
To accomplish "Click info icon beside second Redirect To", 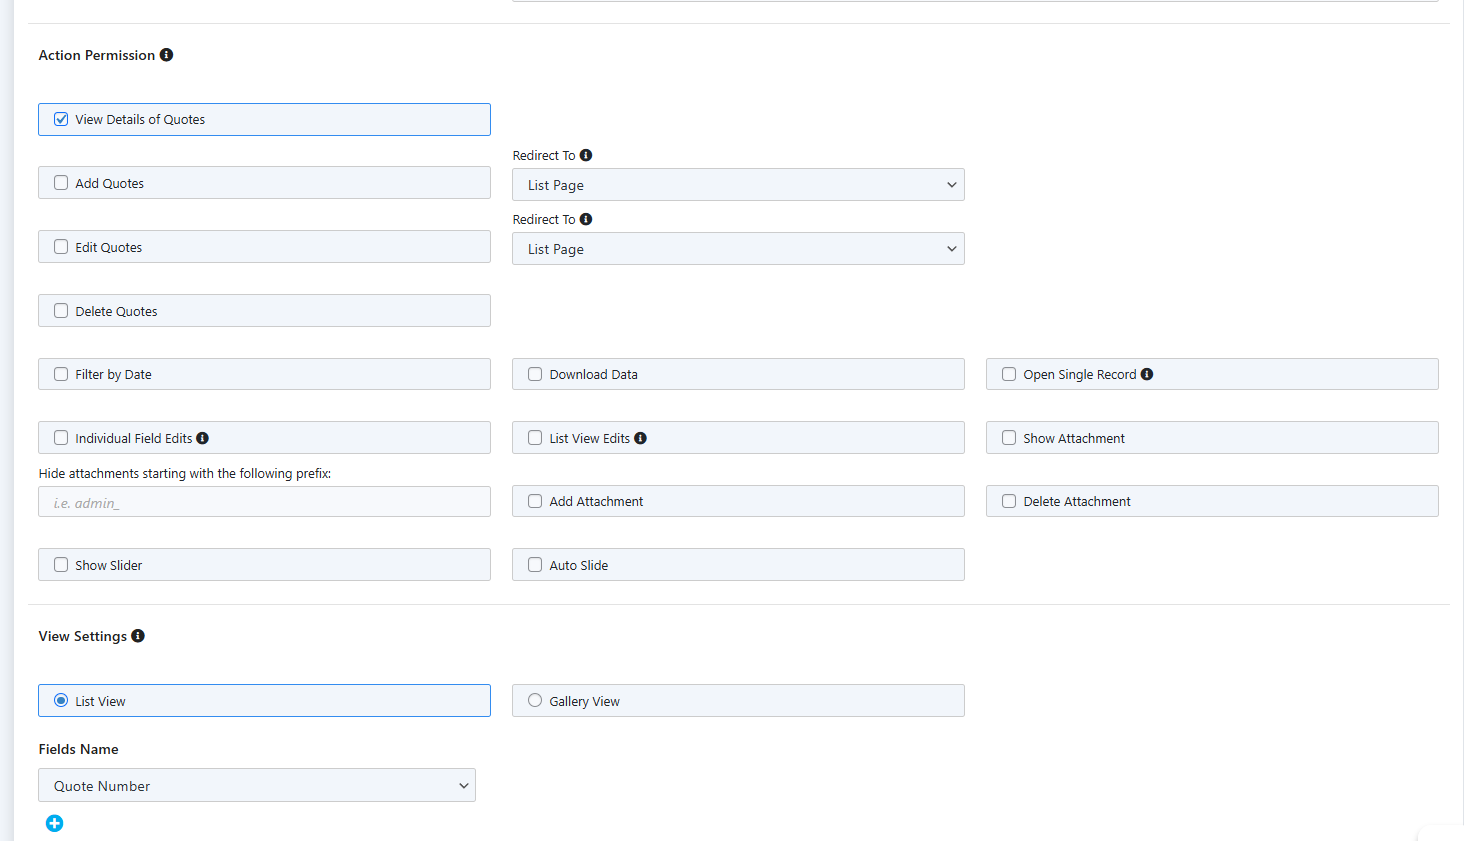I will tap(586, 219).
